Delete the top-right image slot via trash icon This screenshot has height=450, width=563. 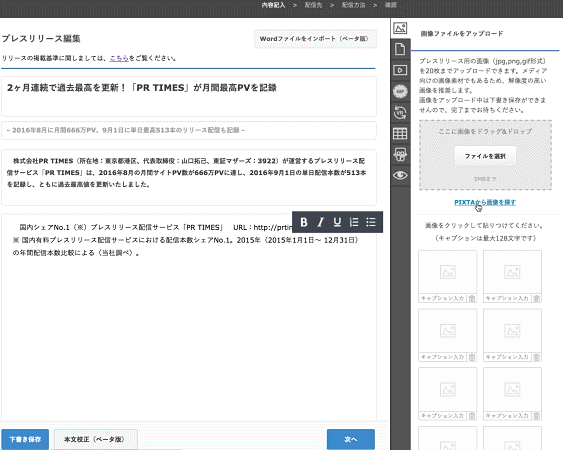(x=536, y=298)
